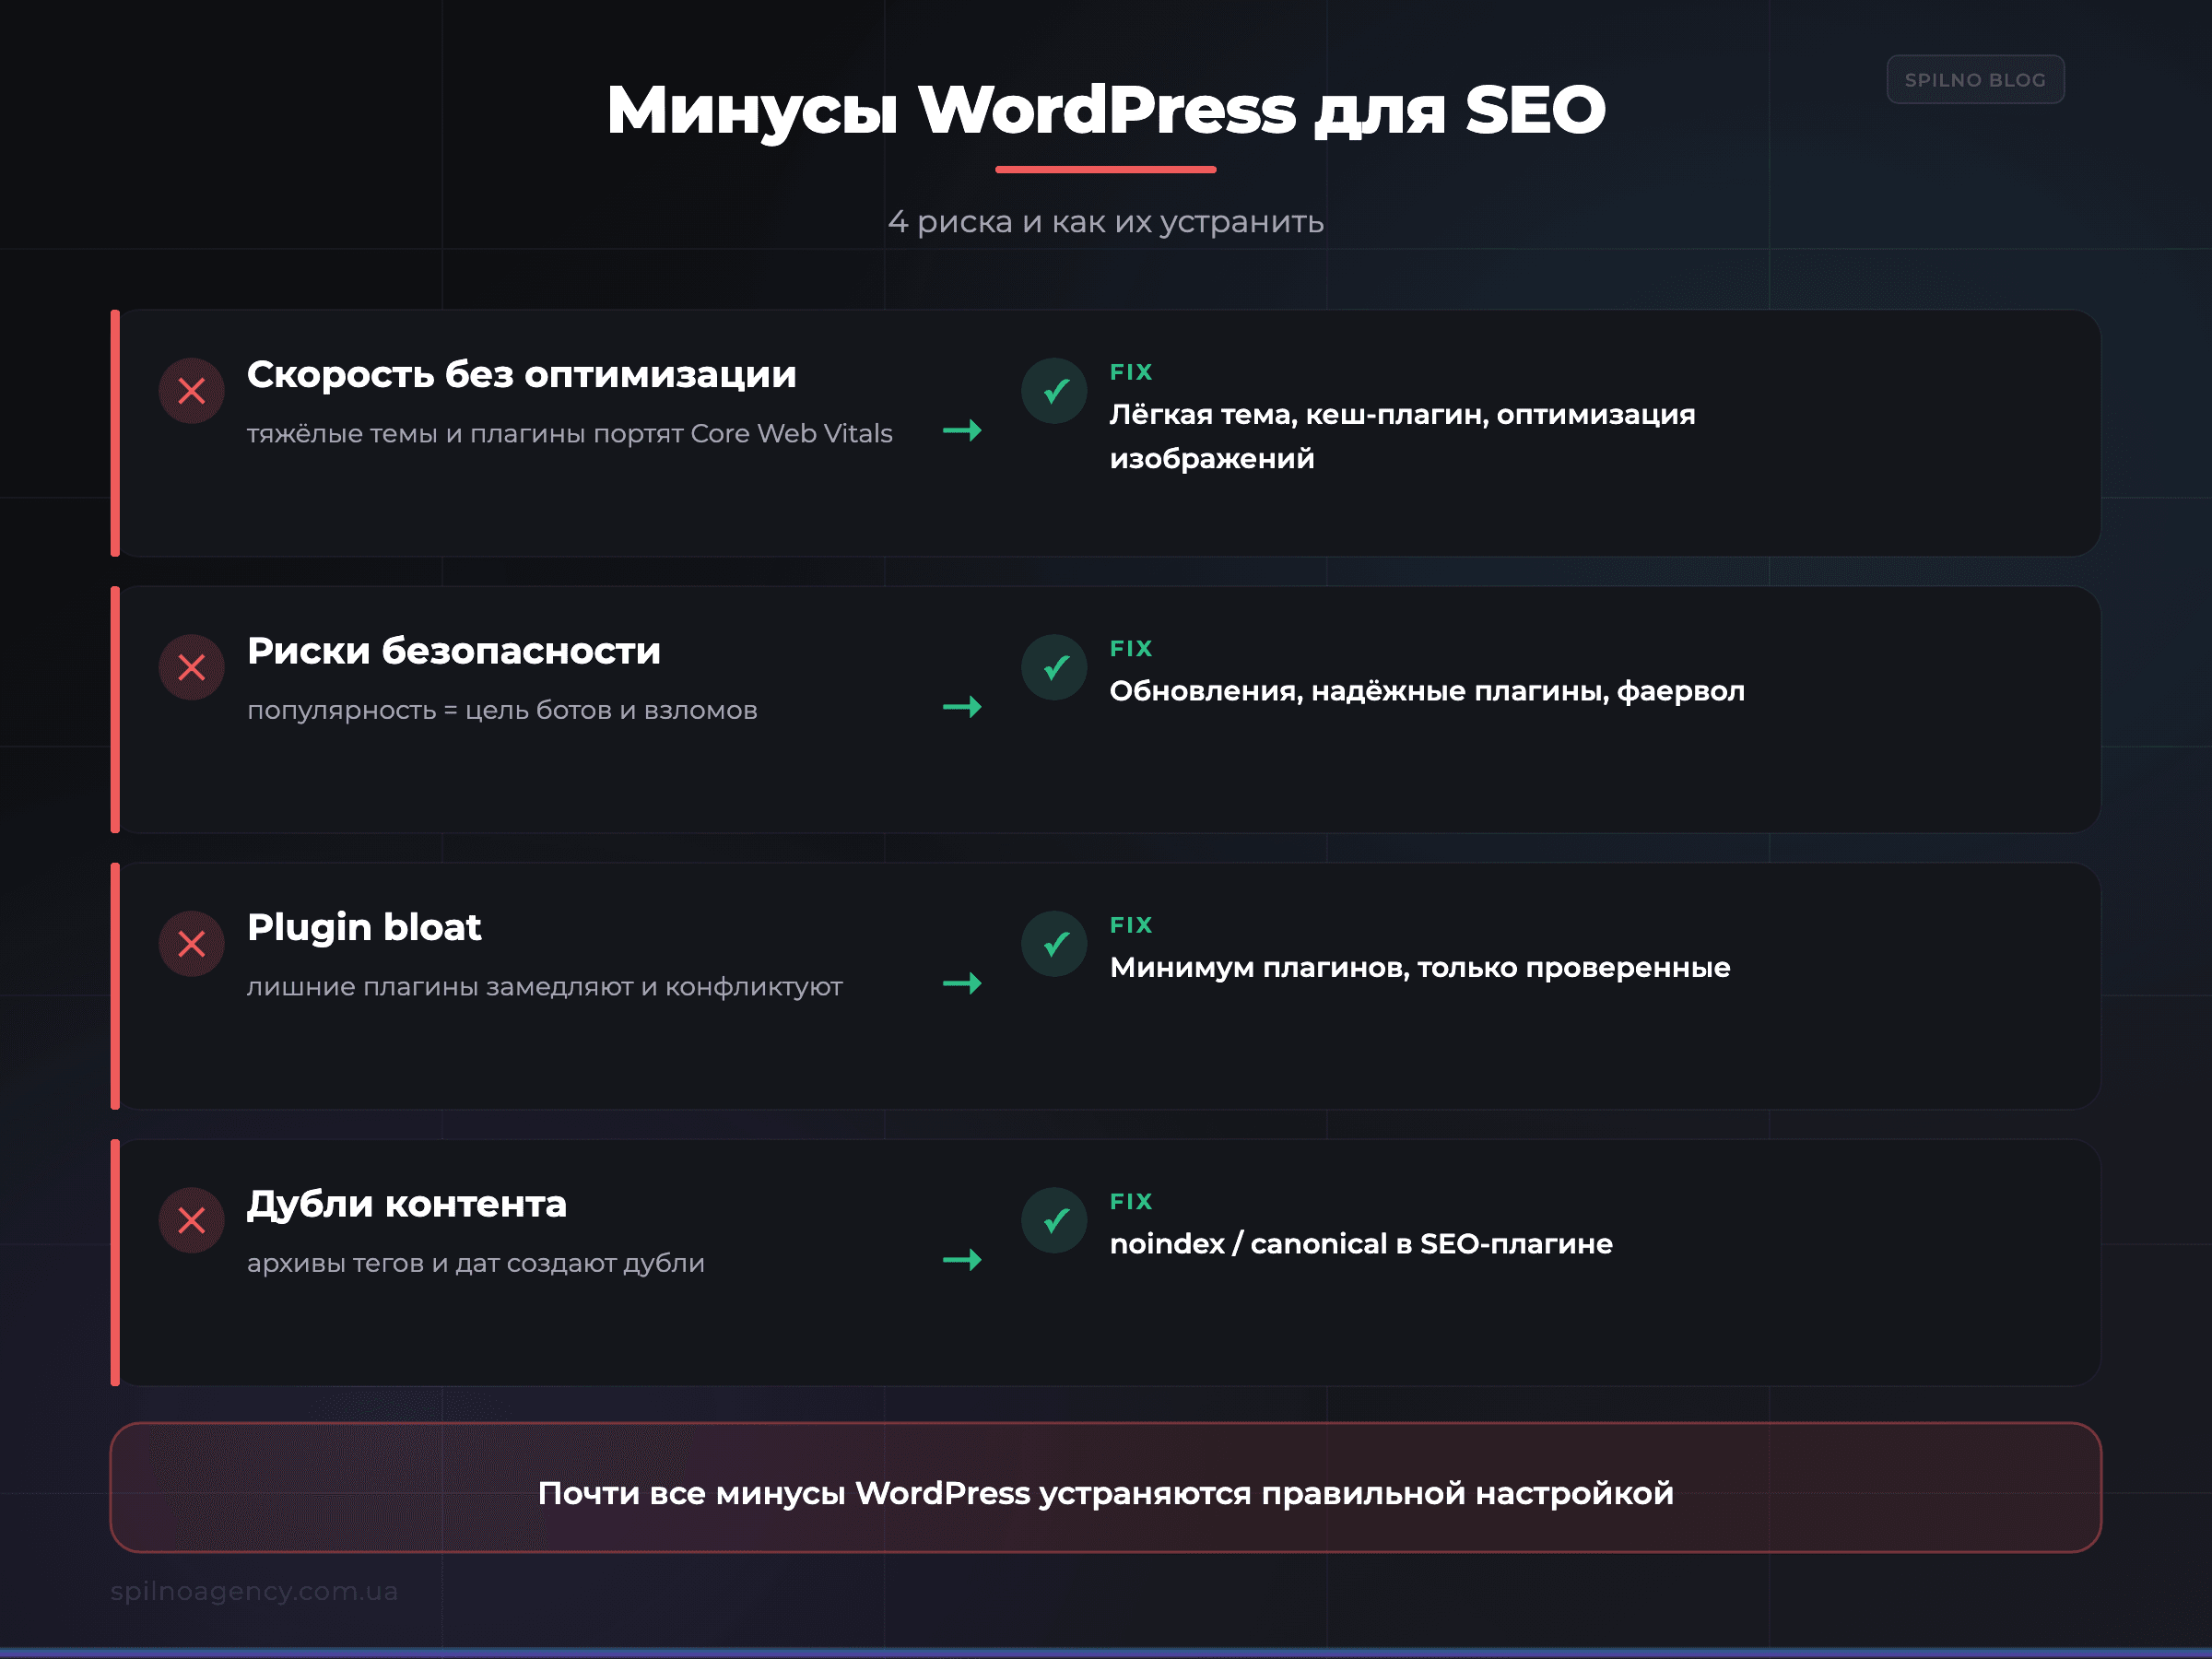
Task: Click text популярность = цель ботов и взломов
Action: coord(502,711)
